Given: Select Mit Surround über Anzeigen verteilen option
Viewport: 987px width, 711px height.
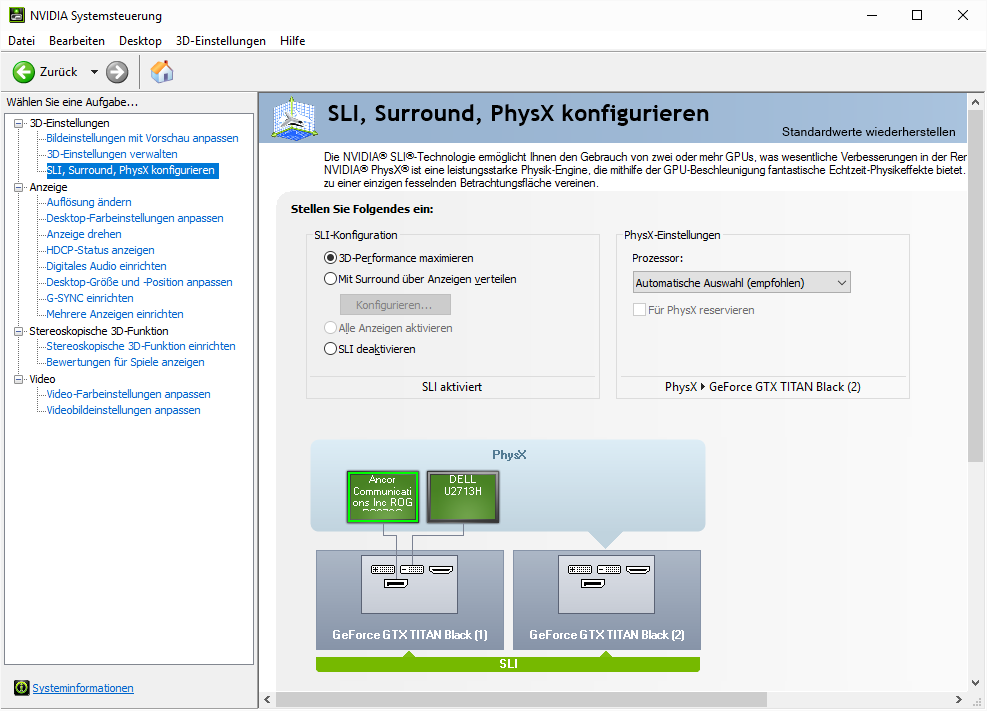Looking at the screenshot, I should 330,279.
